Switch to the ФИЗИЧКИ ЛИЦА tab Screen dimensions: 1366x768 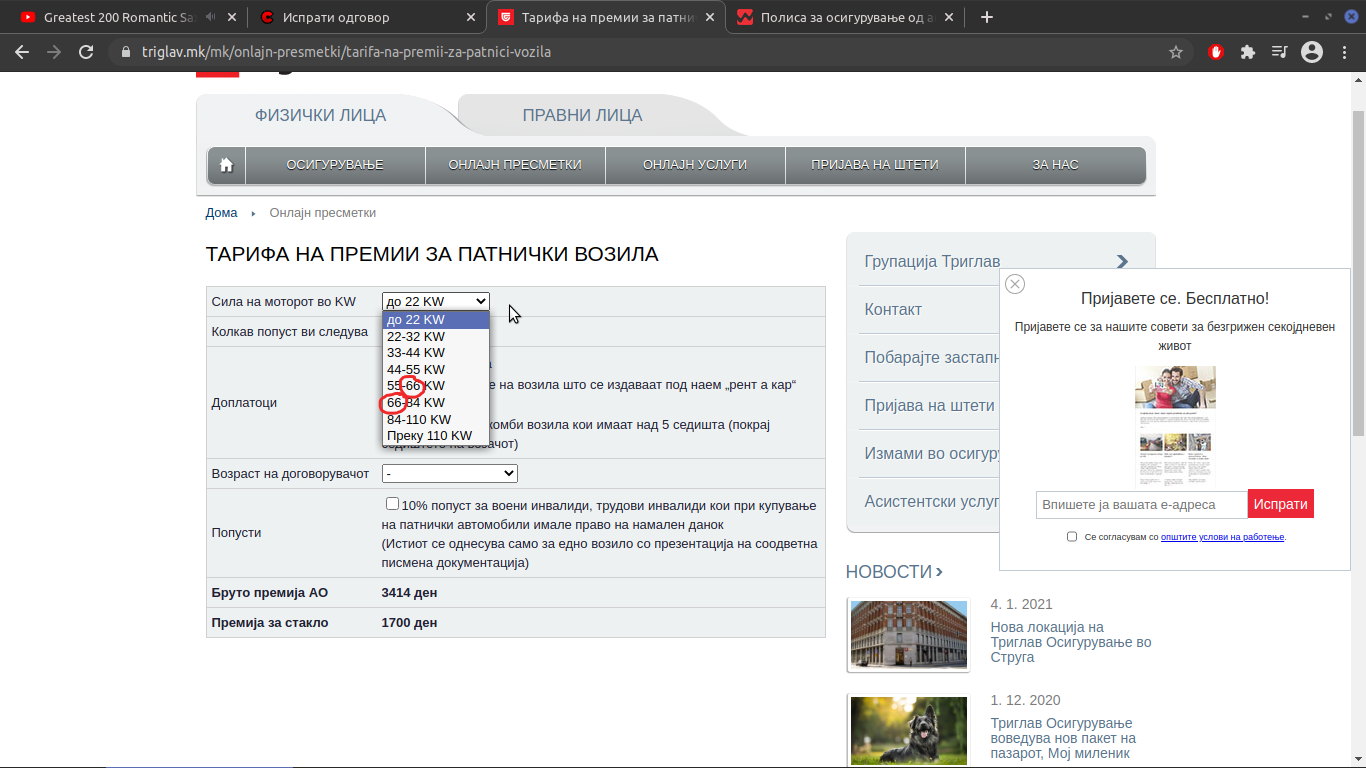(x=320, y=115)
